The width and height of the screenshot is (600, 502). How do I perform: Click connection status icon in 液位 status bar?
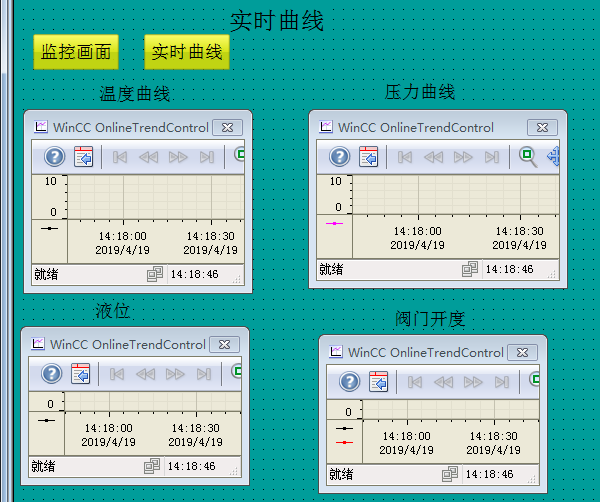pos(152,466)
